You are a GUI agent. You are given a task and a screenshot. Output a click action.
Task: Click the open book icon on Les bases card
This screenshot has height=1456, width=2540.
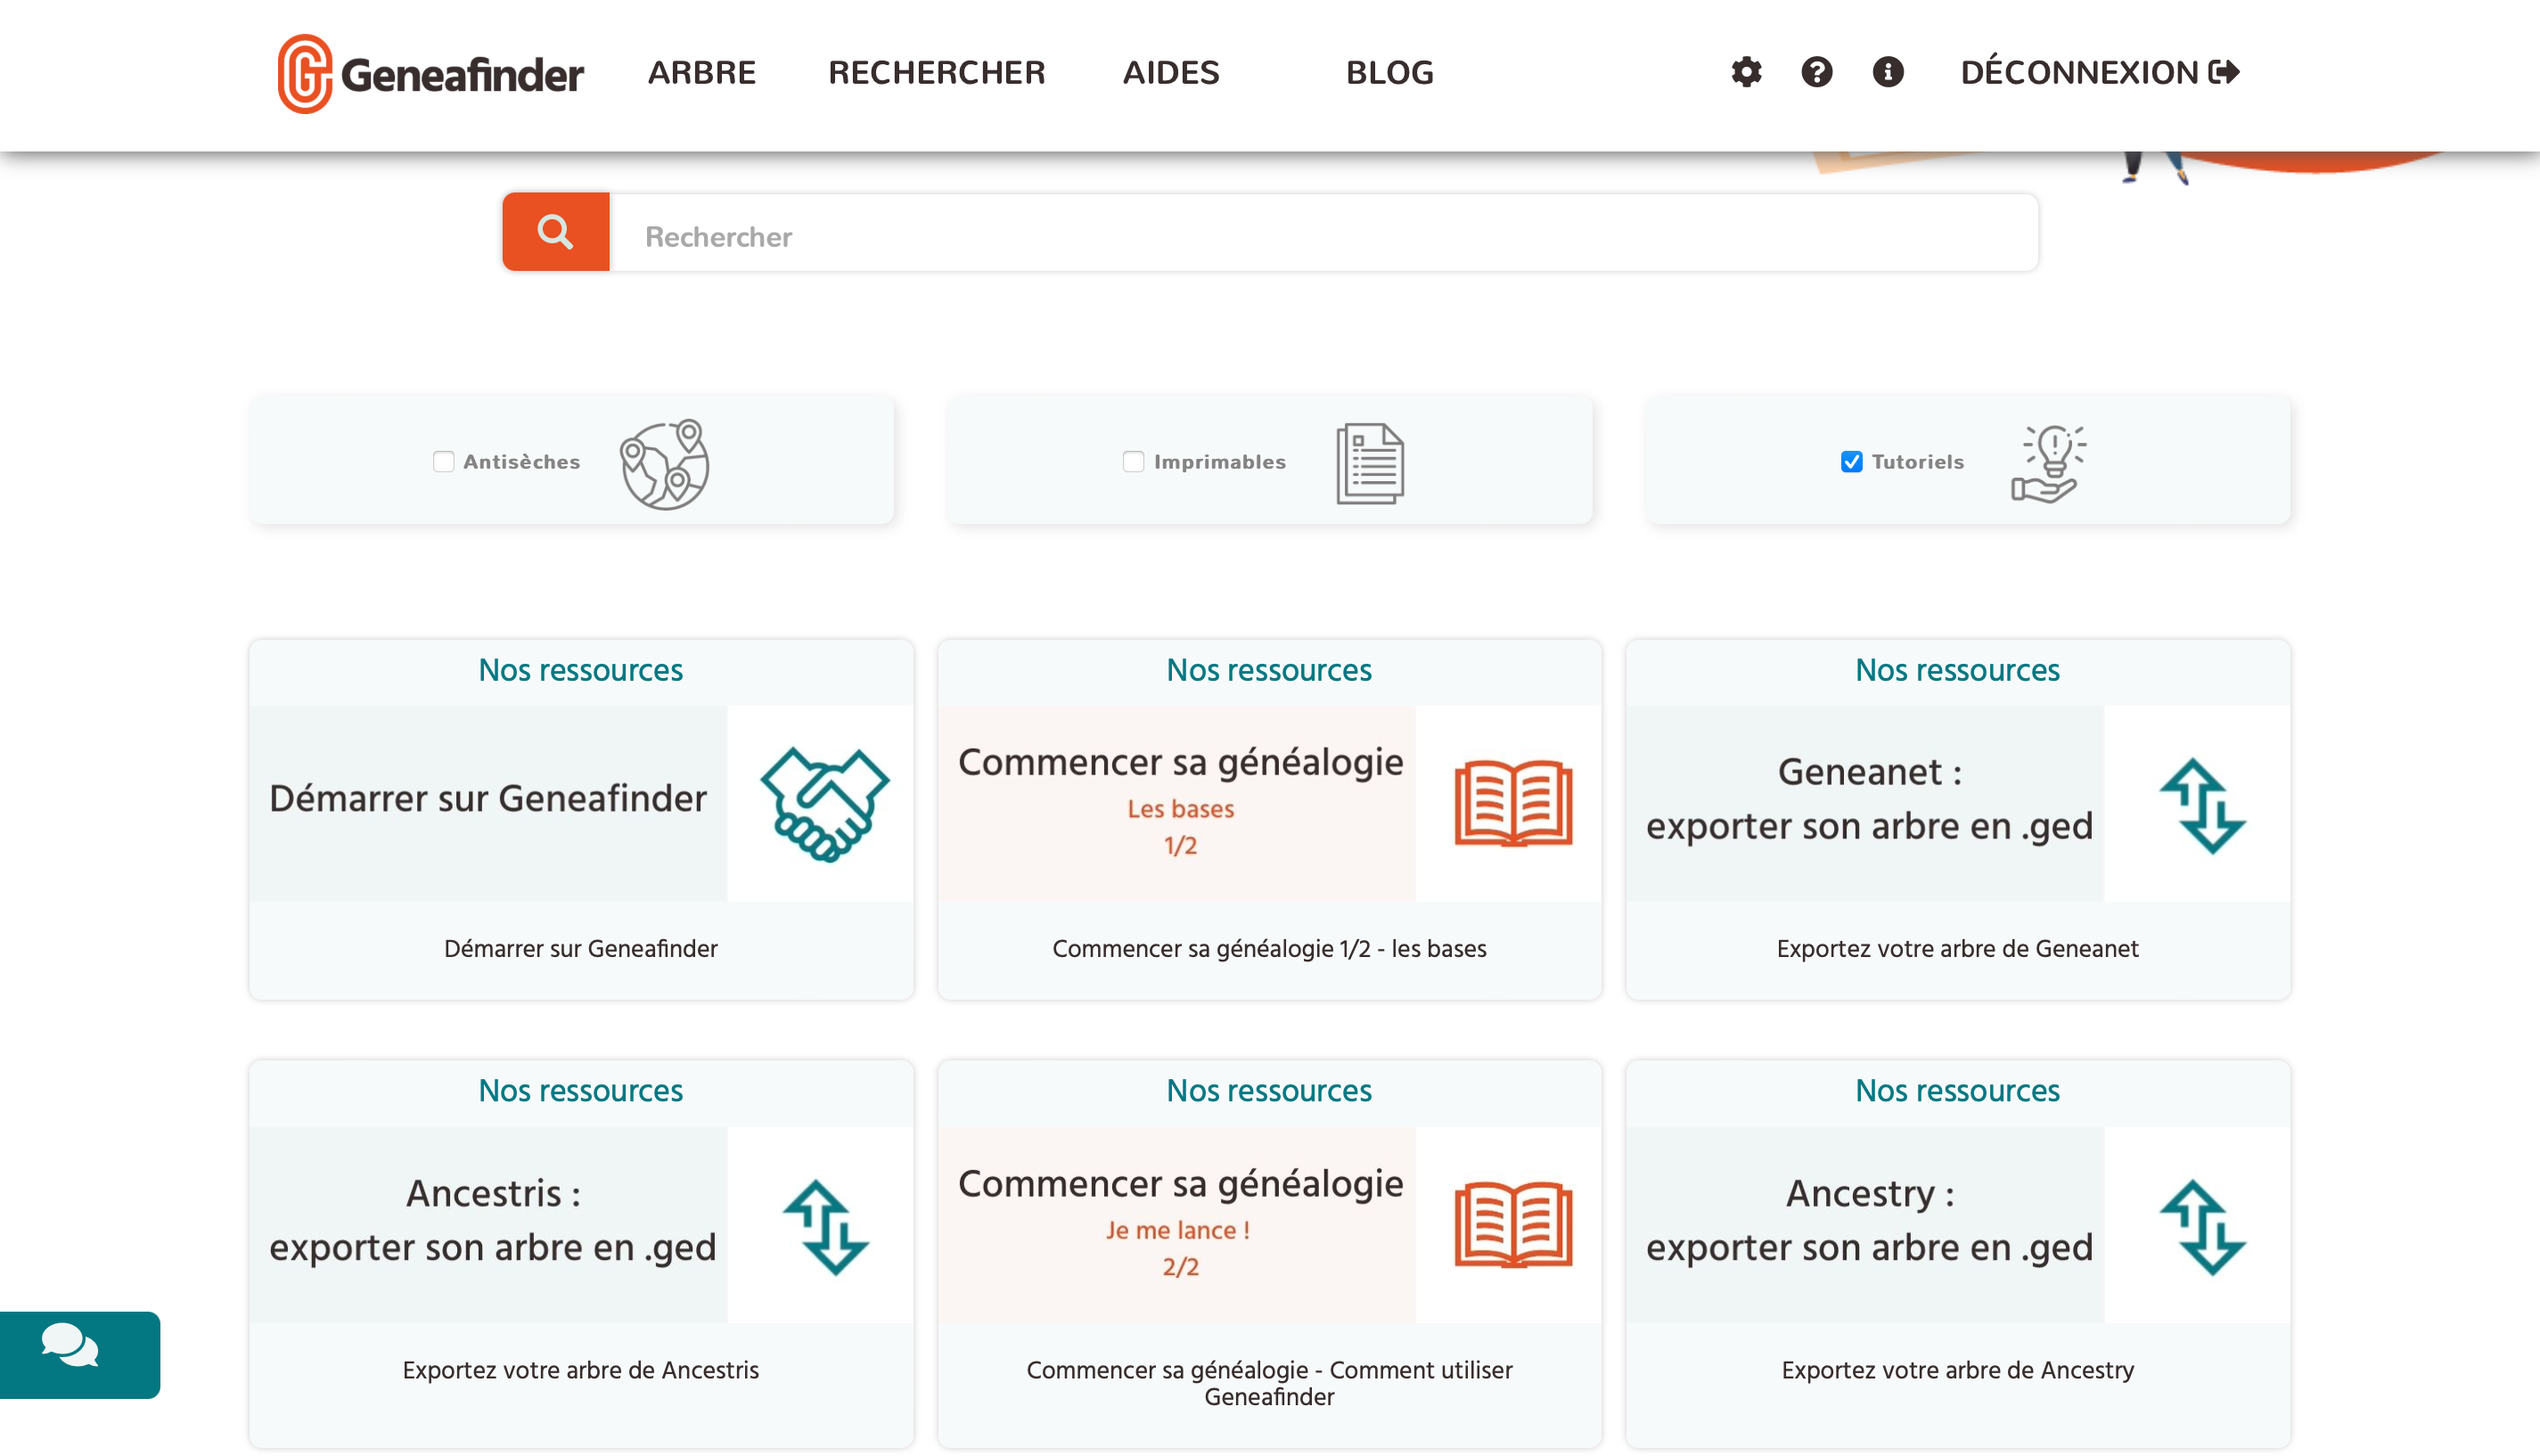click(x=1513, y=804)
